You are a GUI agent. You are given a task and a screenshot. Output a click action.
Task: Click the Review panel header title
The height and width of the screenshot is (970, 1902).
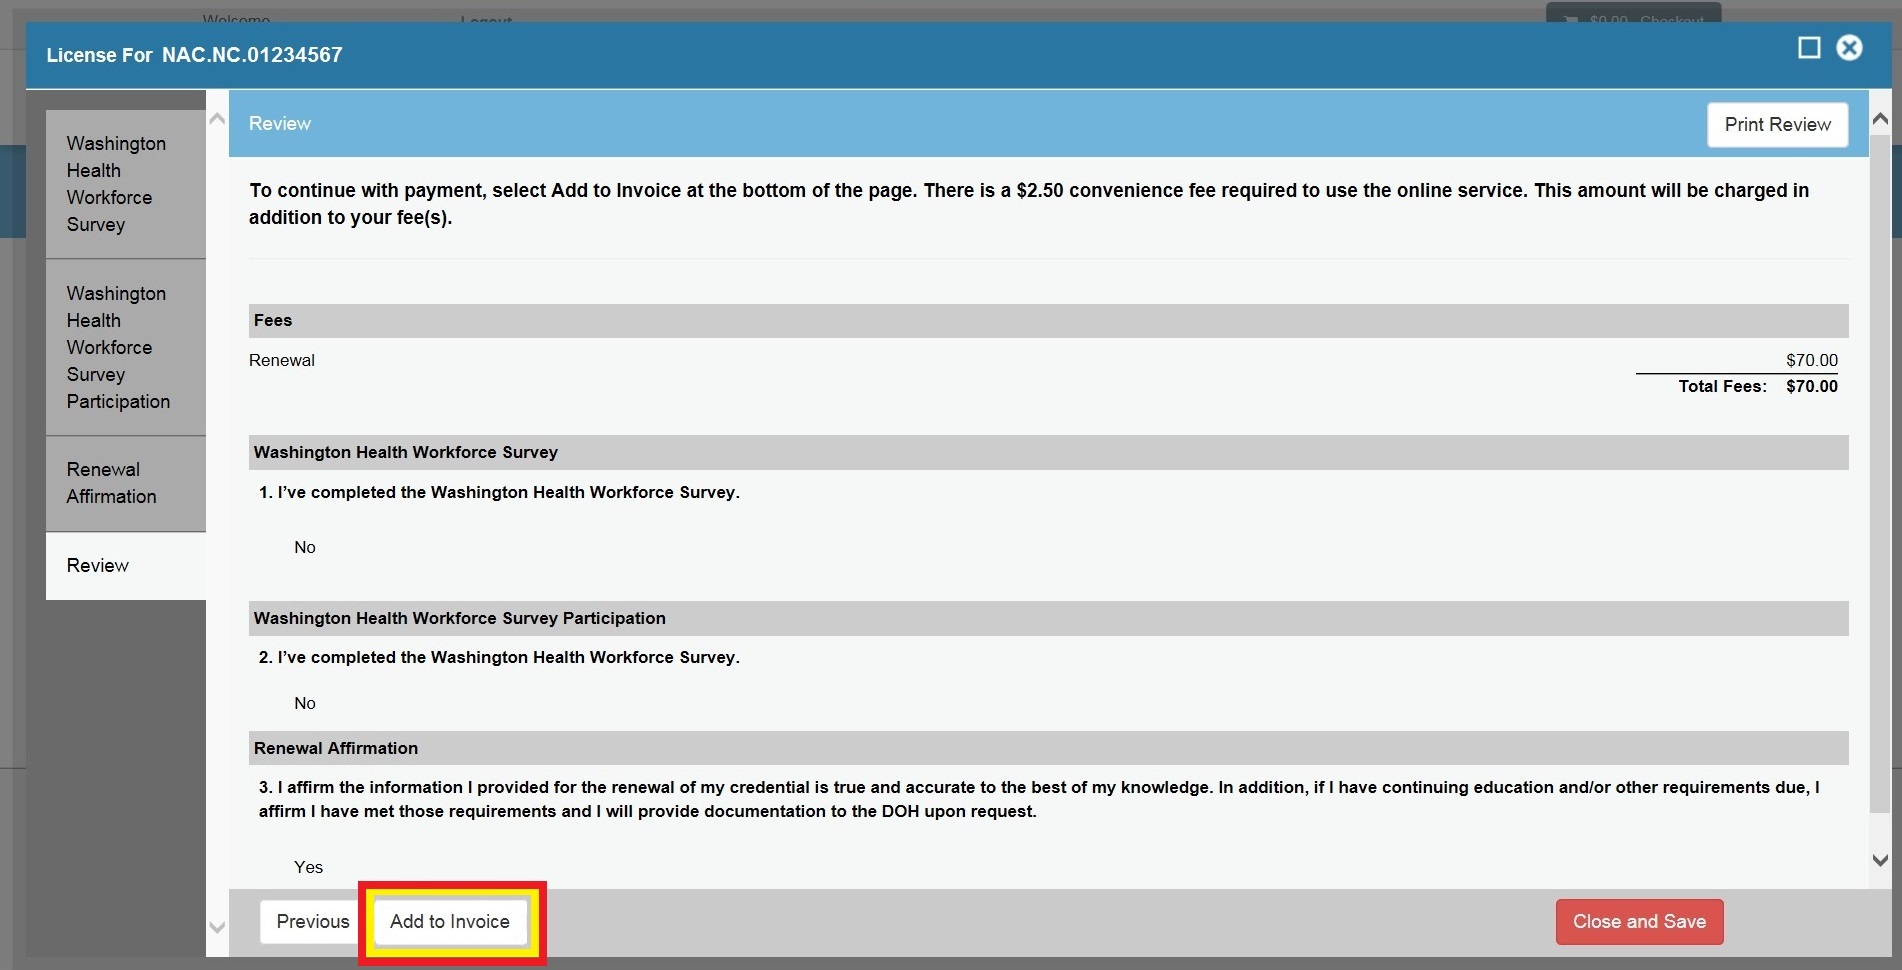coord(280,124)
